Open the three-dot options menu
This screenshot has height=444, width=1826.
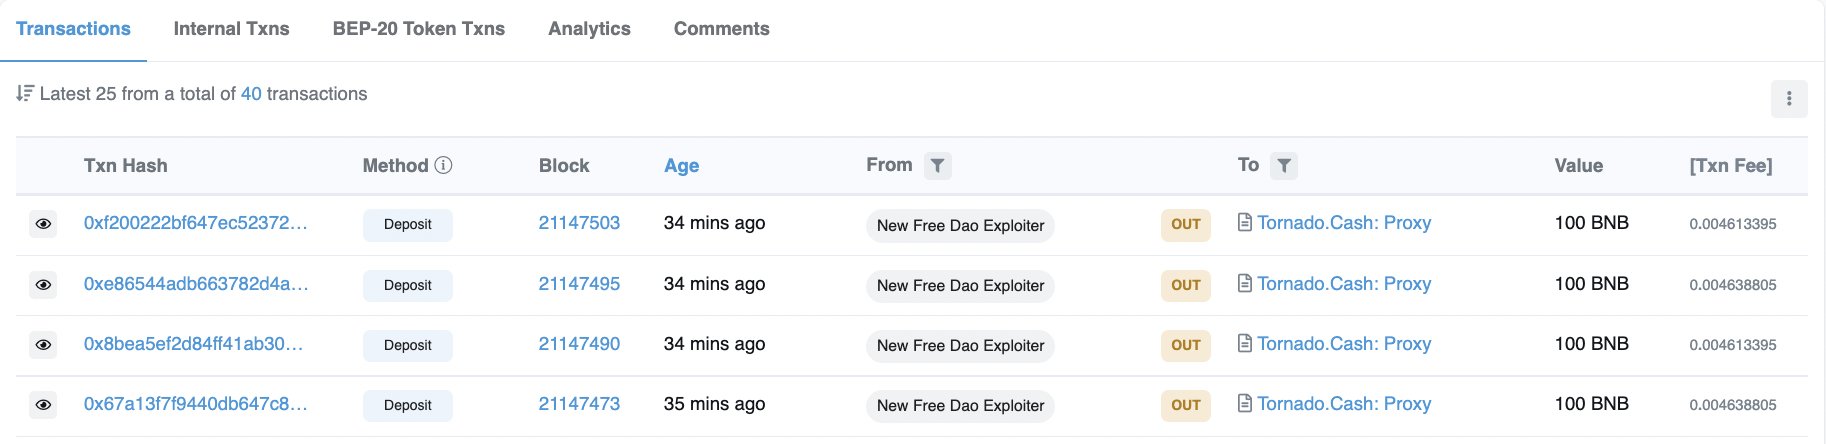[1788, 99]
